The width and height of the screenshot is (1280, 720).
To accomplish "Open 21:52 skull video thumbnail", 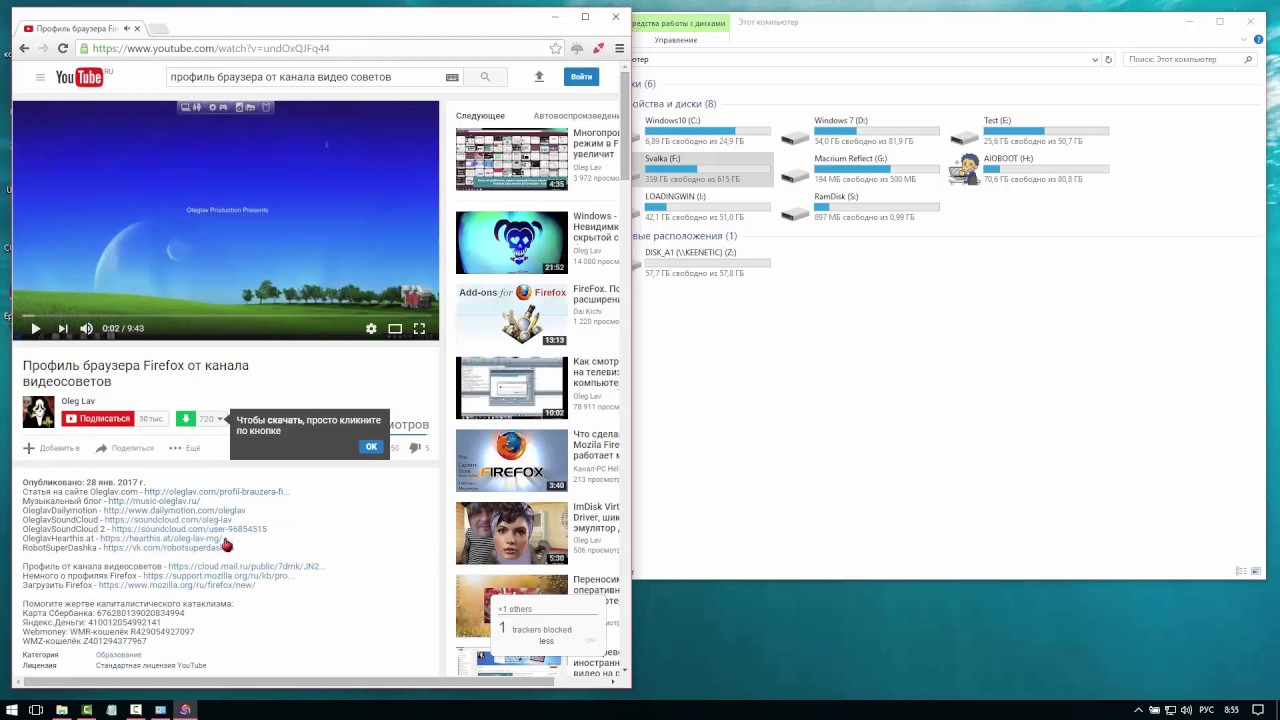I will (511, 242).
